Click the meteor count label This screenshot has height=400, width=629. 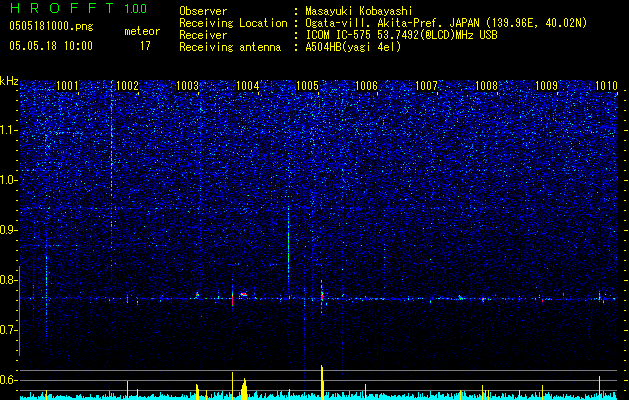(142, 31)
